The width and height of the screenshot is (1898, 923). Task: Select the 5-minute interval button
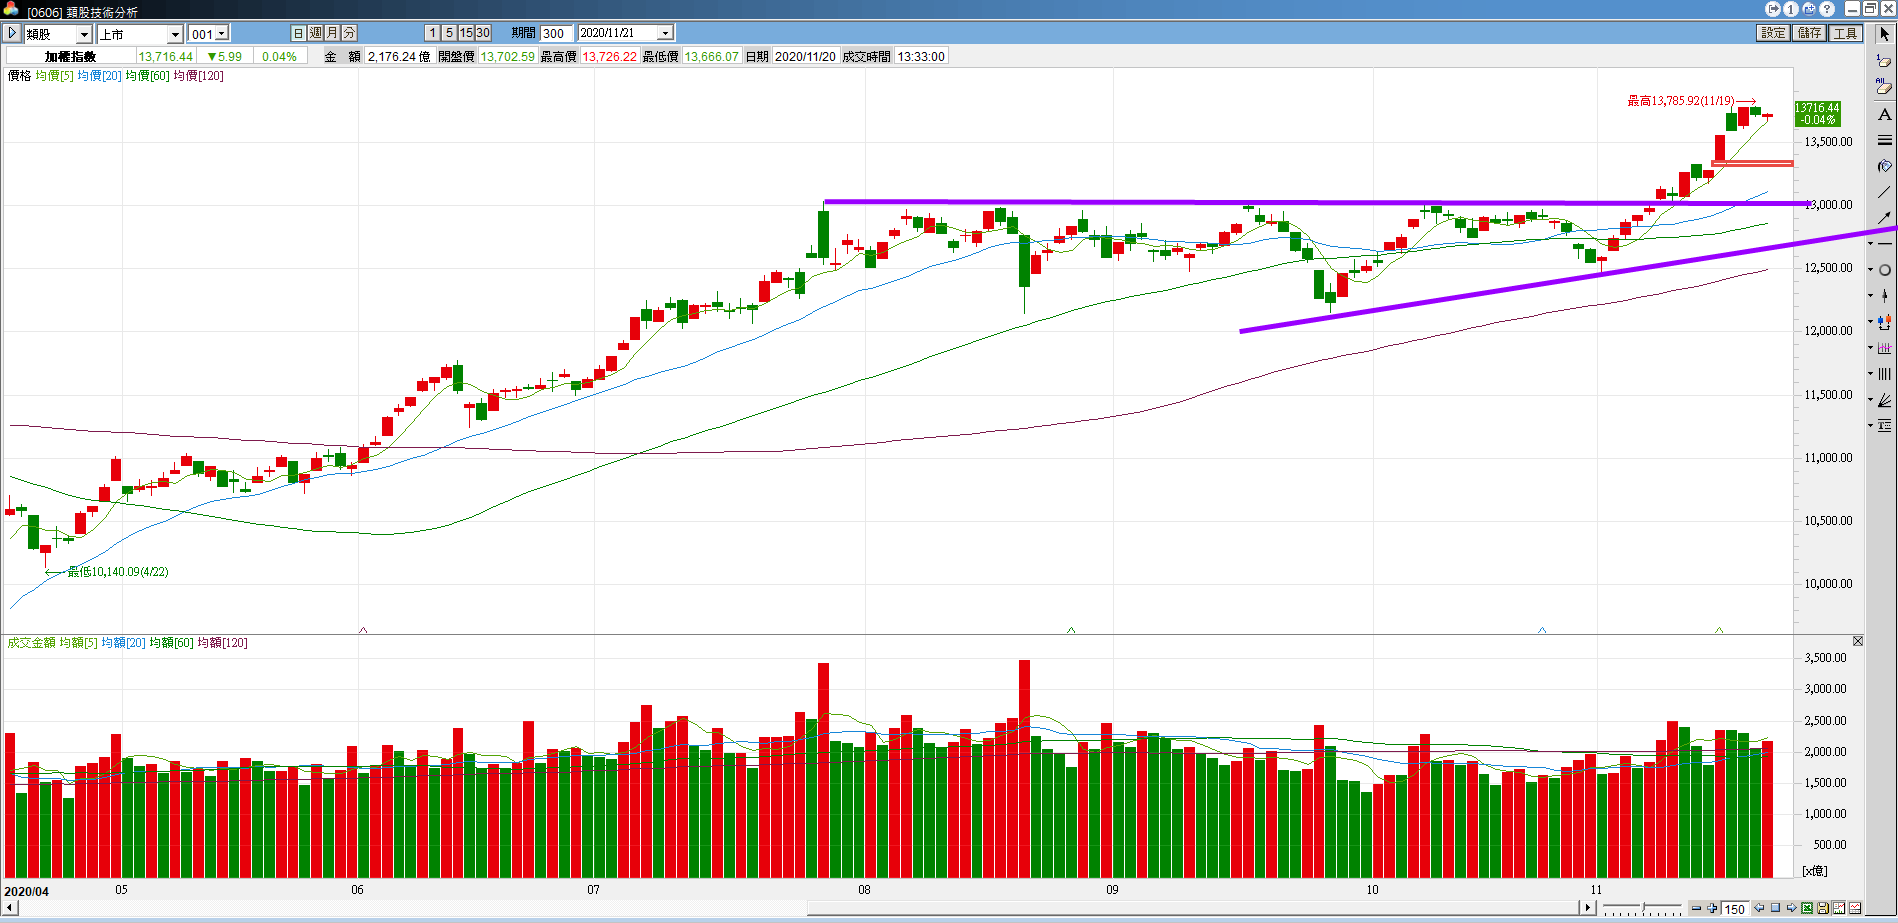point(449,33)
